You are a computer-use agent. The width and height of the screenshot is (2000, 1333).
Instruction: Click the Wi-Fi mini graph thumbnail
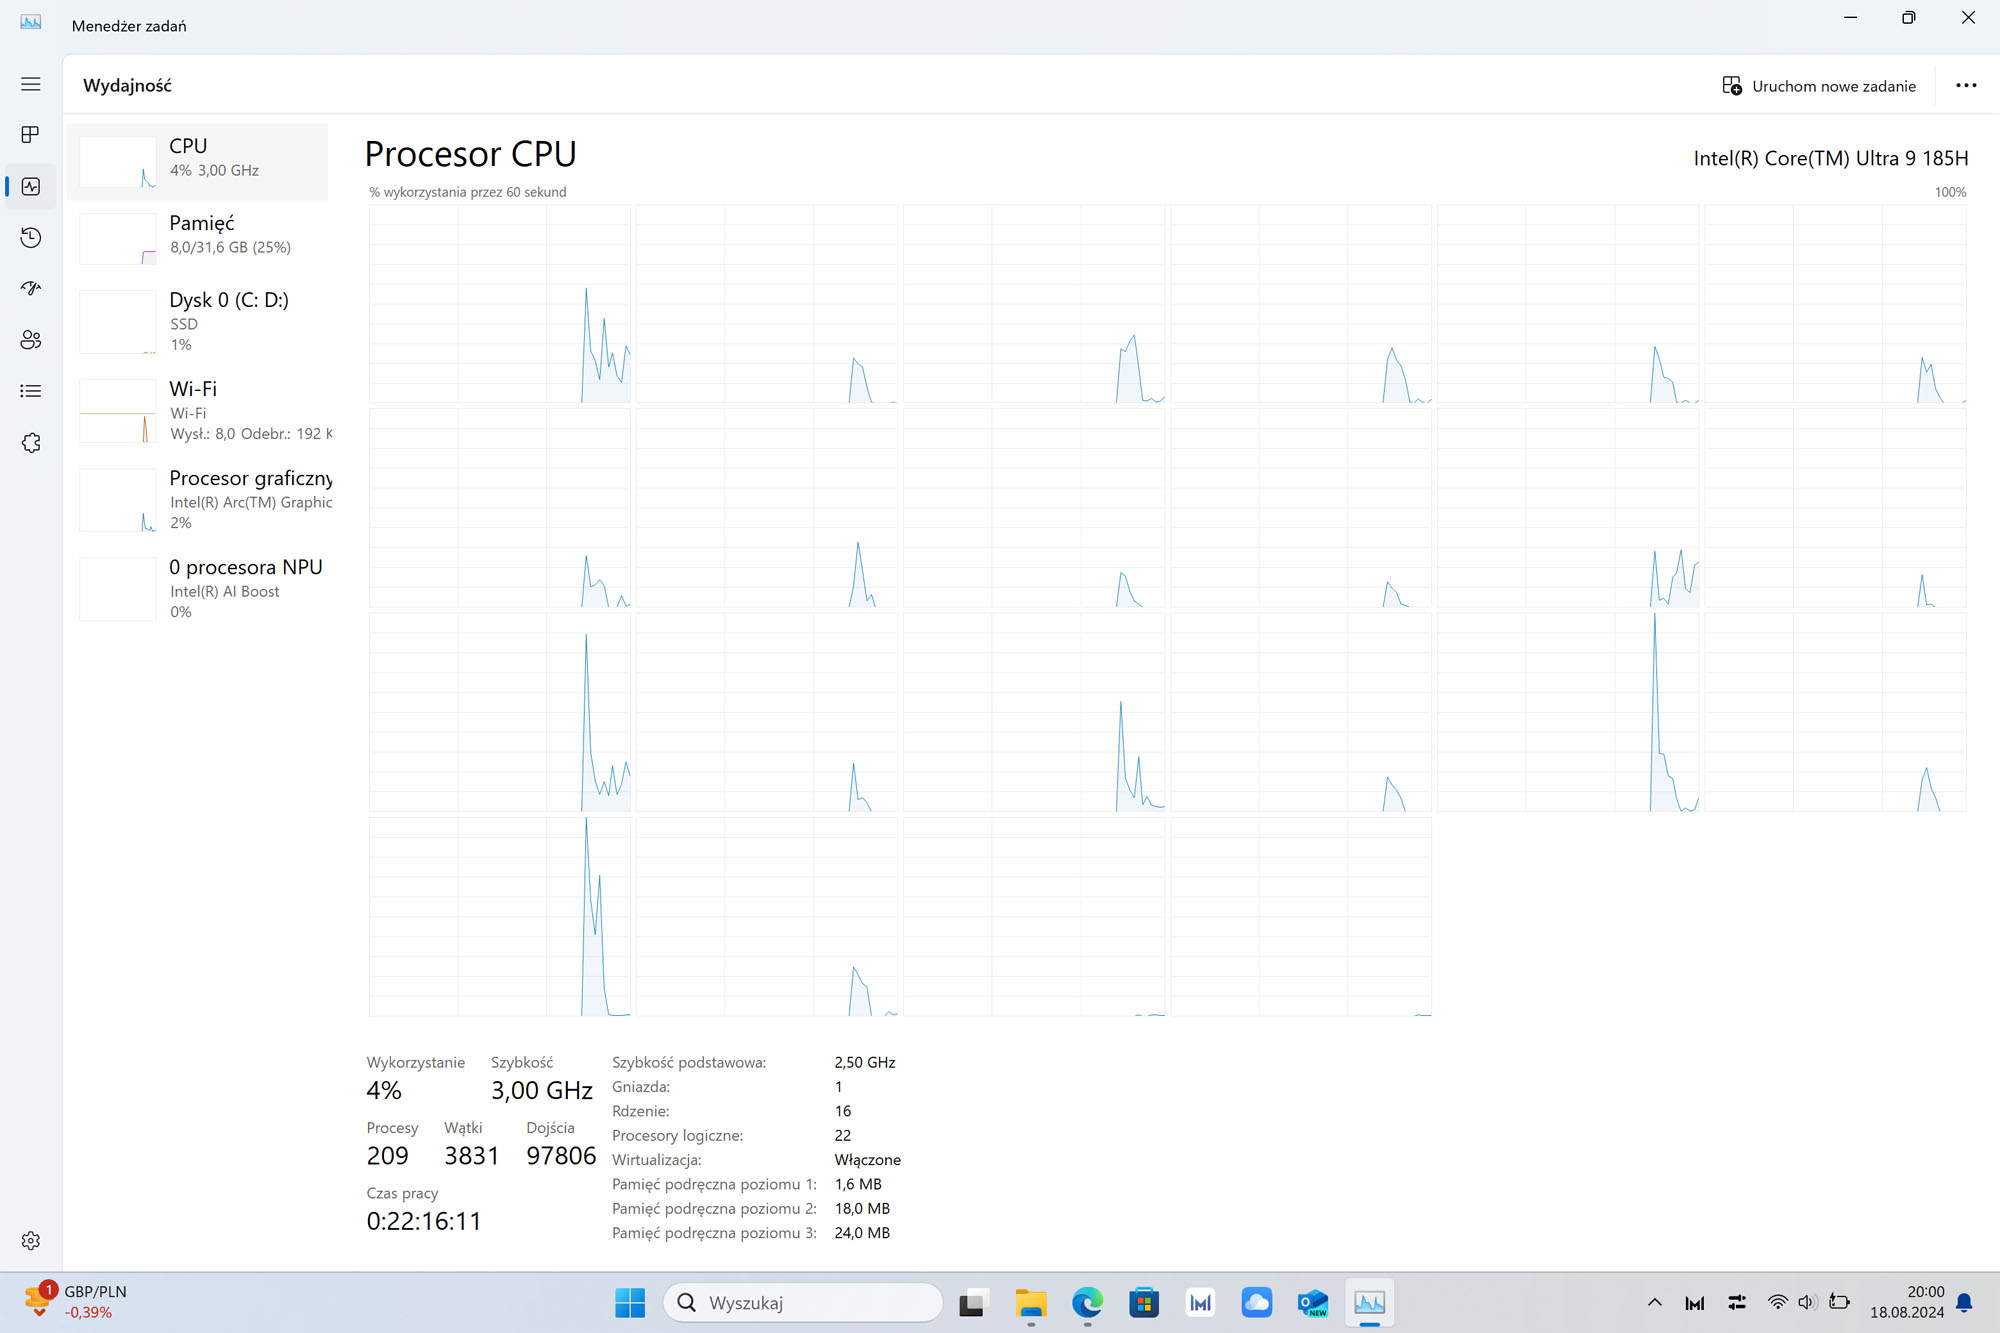(x=118, y=411)
